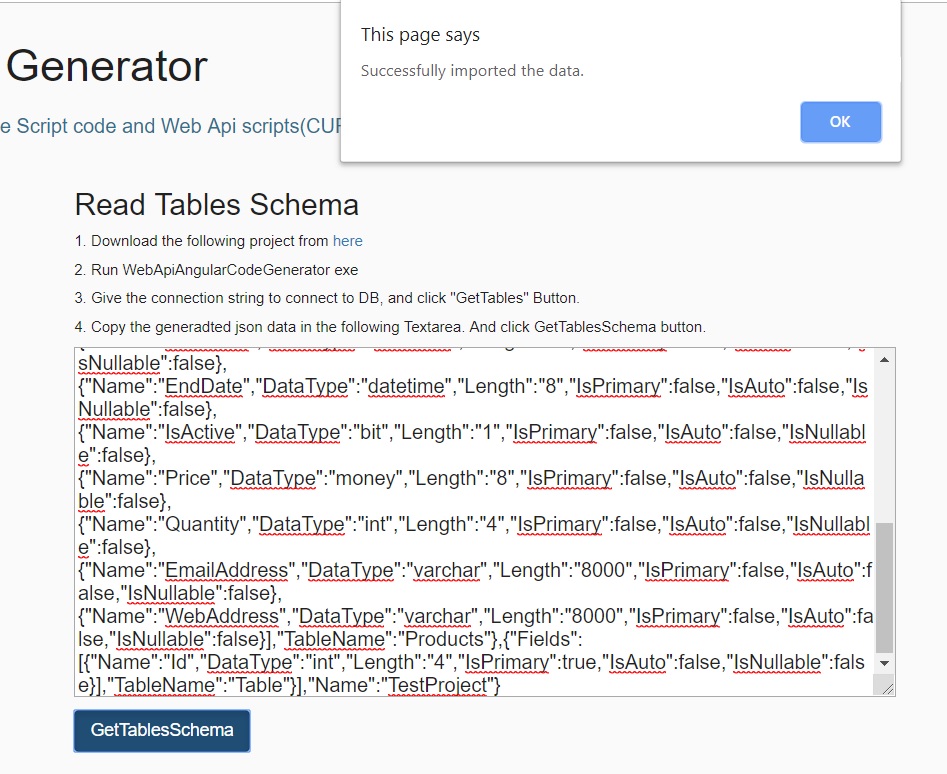This screenshot has width=947, height=774.
Task: Click the textarea scrollbar down arrow
Action: click(884, 663)
